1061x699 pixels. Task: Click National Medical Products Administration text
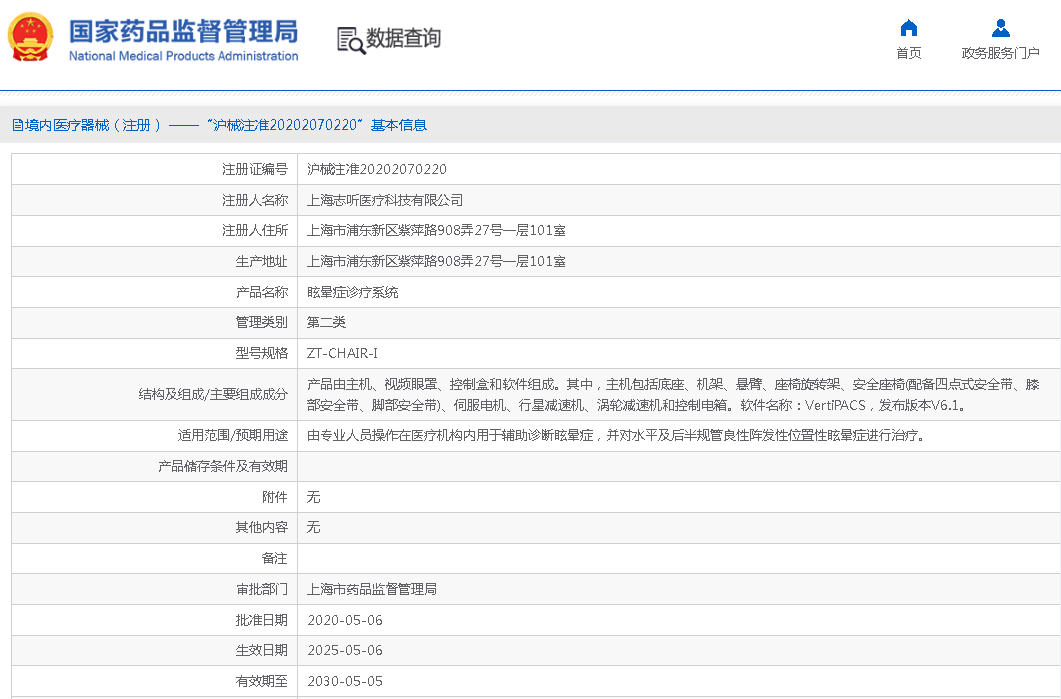click(x=183, y=57)
